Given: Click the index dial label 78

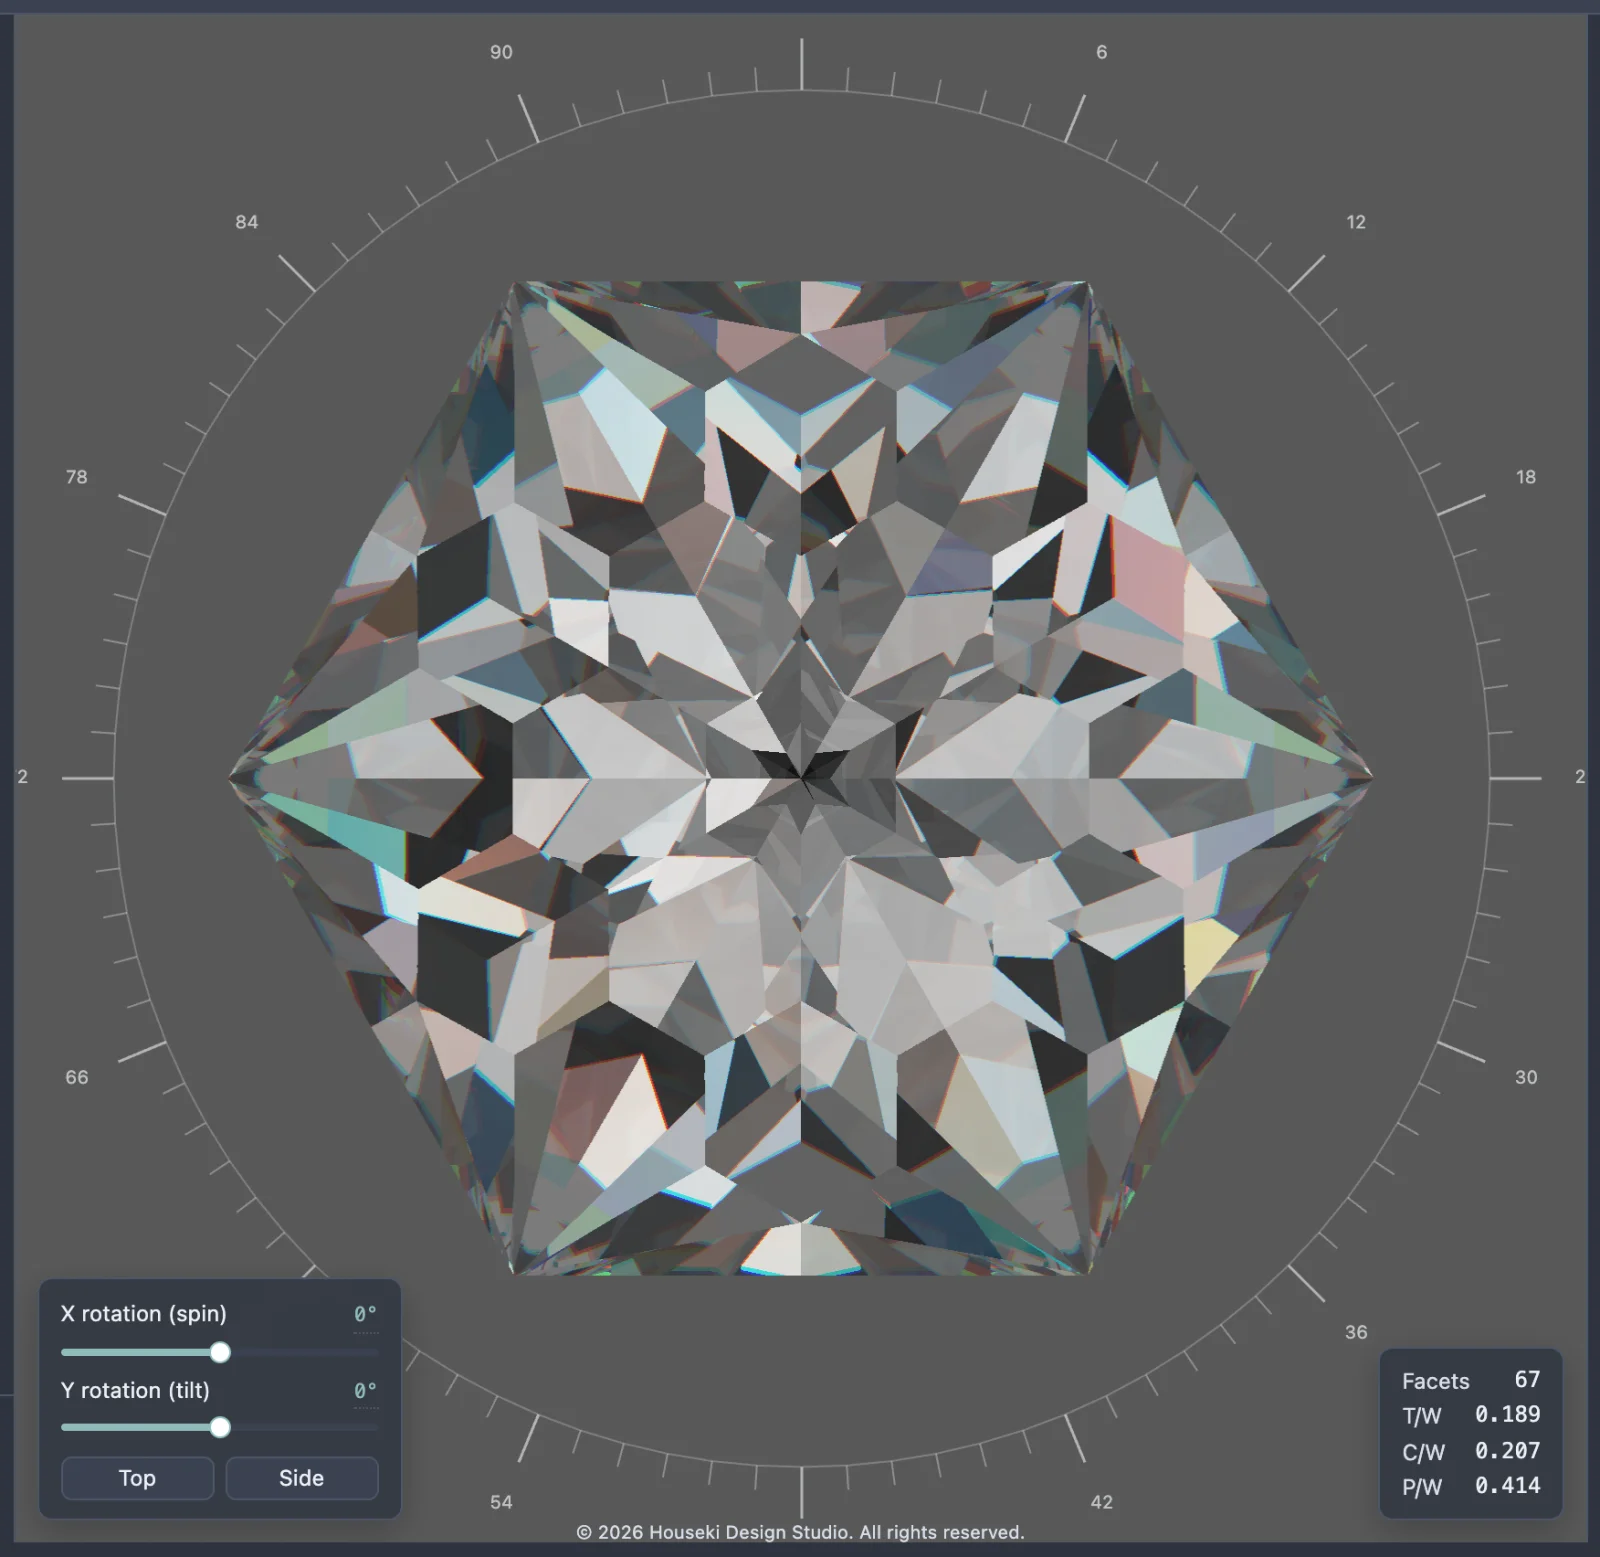Looking at the screenshot, I should click(76, 477).
